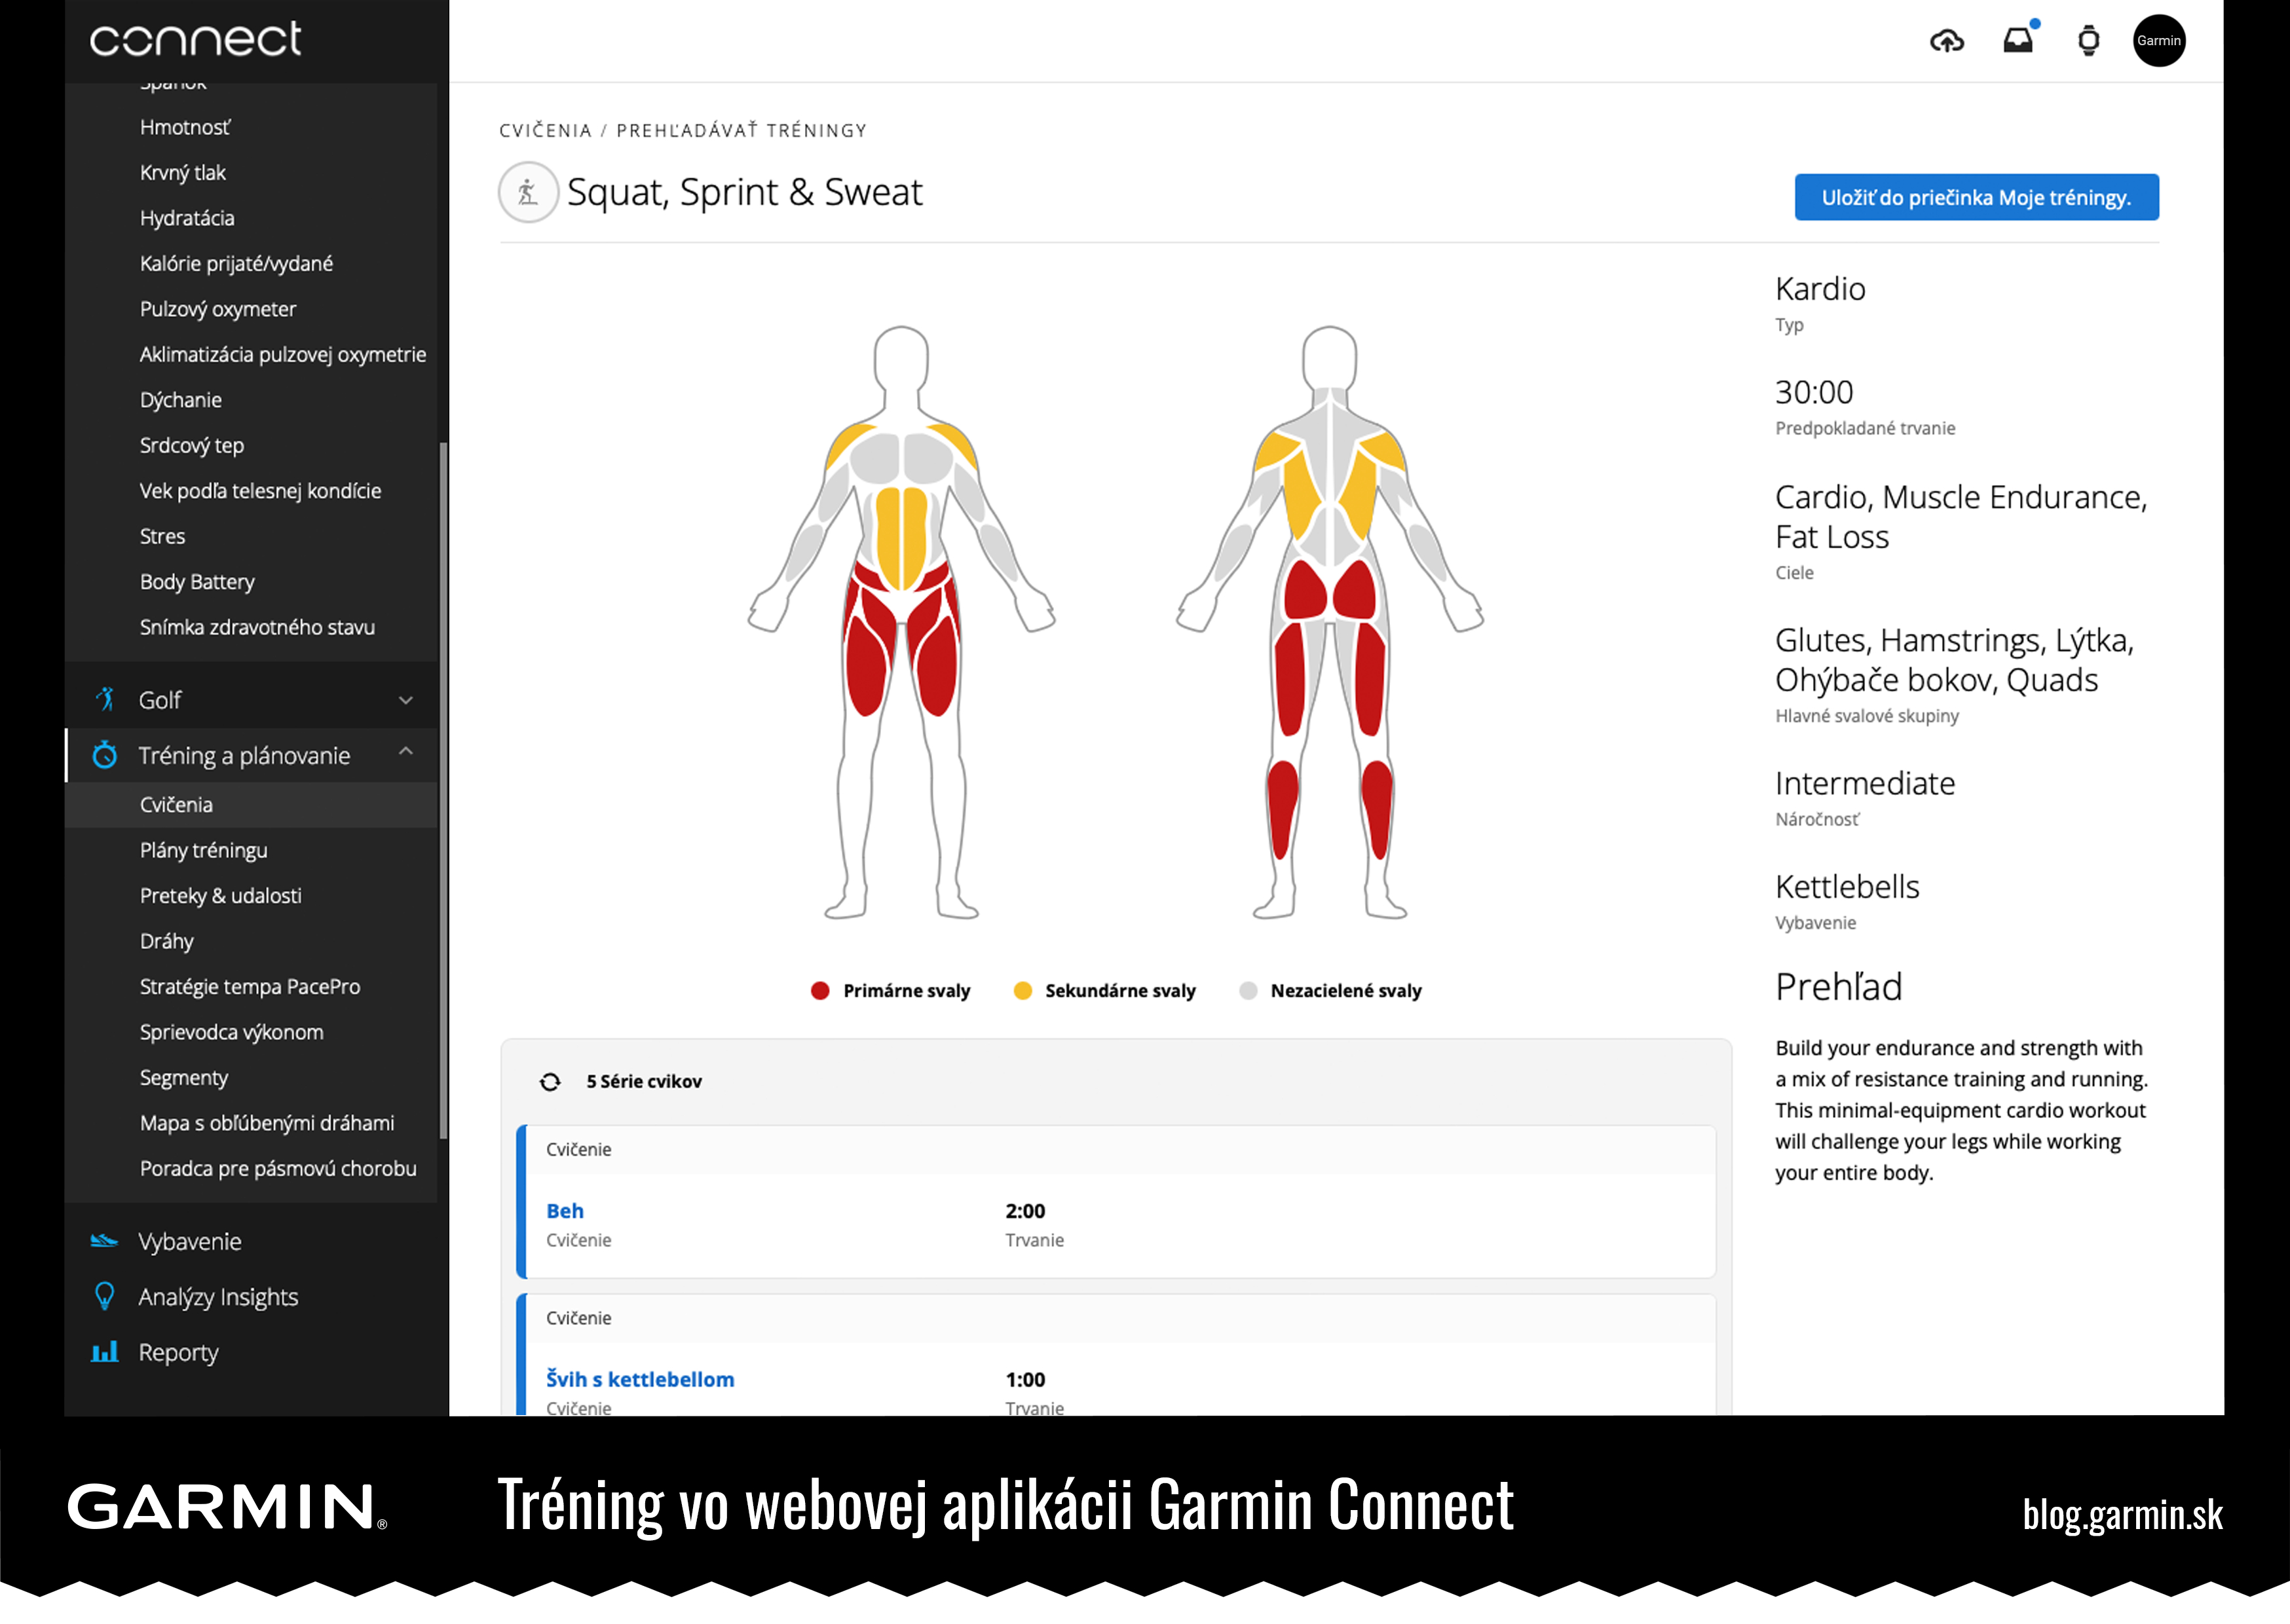Select Hydratácia menu item
The image size is (2290, 1624).
[187, 218]
